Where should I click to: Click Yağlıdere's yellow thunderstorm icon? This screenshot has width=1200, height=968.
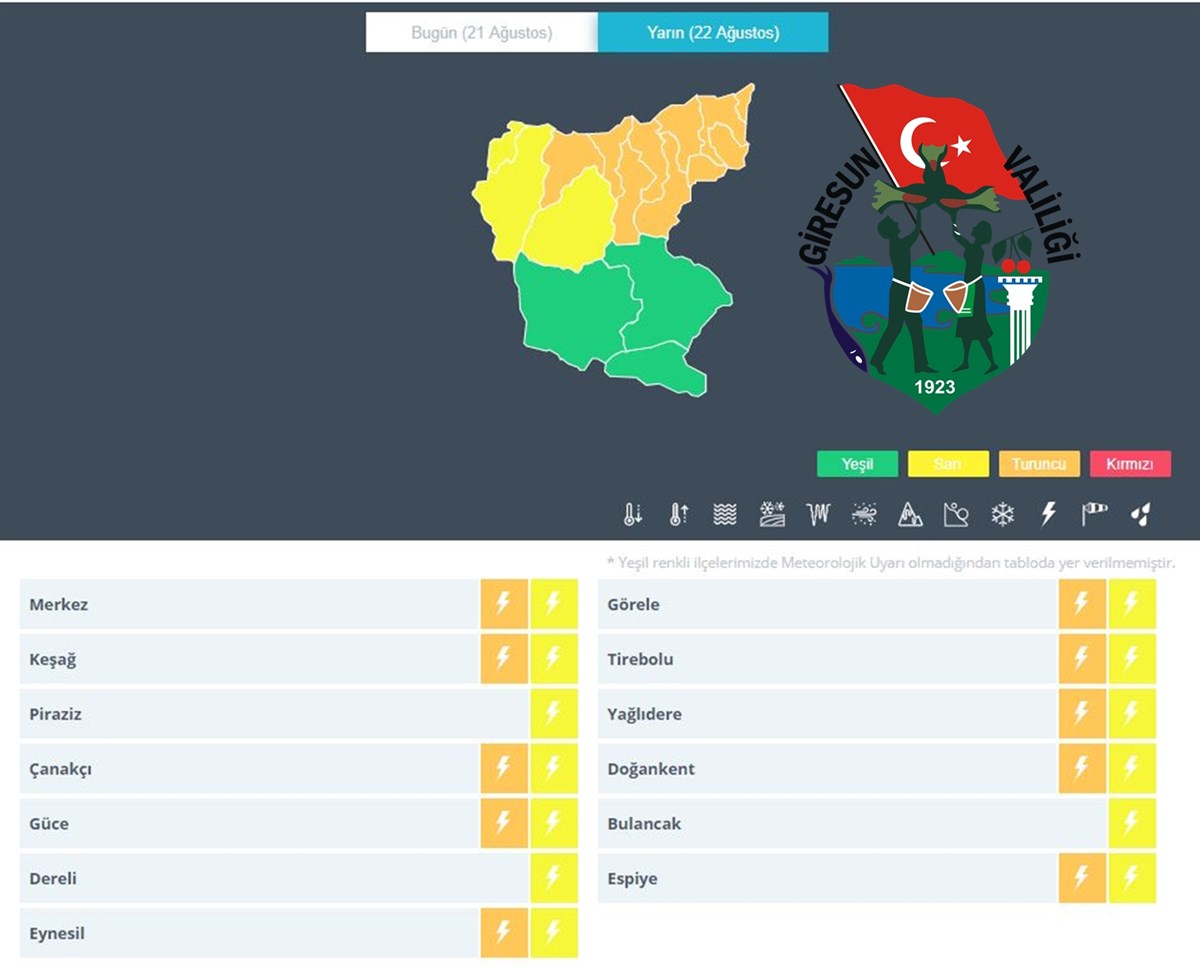click(x=1132, y=714)
